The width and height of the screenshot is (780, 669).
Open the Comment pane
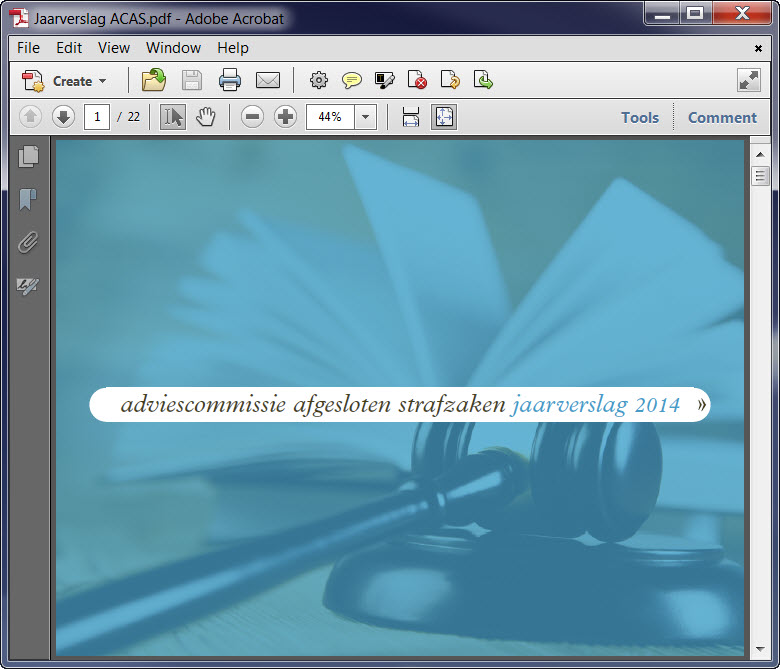coord(722,118)
